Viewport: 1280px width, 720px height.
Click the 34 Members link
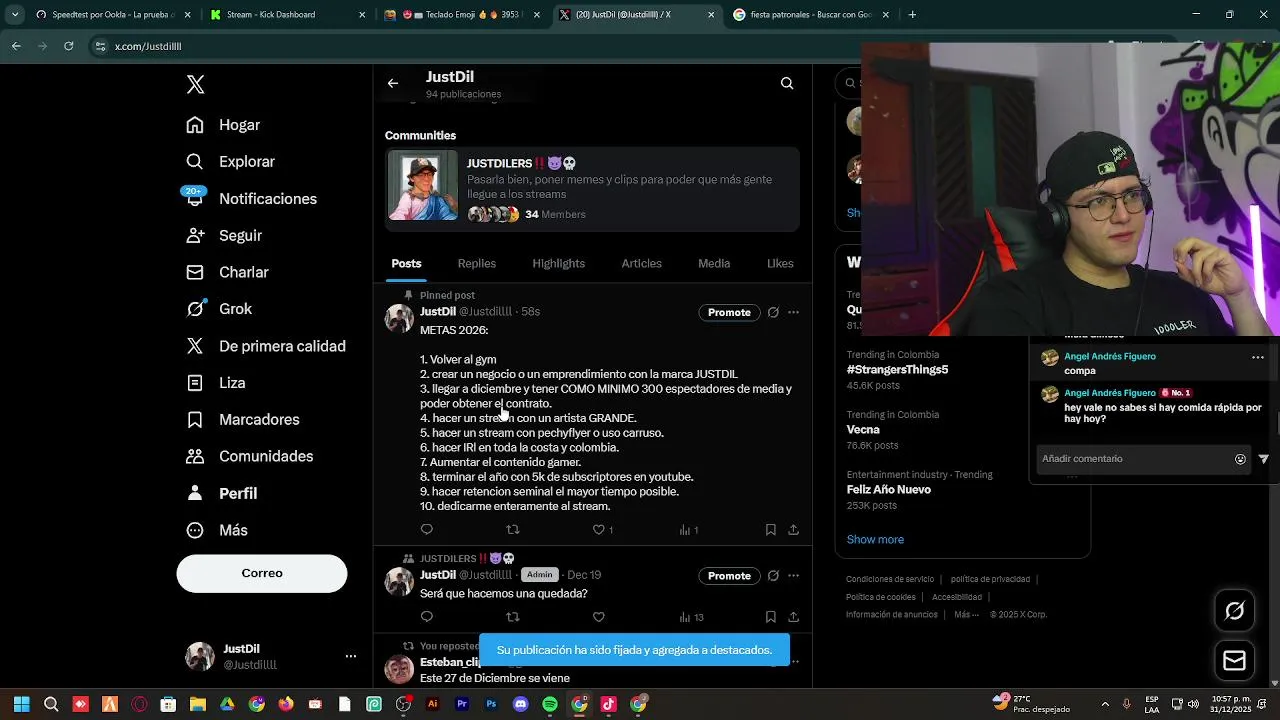click(x=555, y=214)
